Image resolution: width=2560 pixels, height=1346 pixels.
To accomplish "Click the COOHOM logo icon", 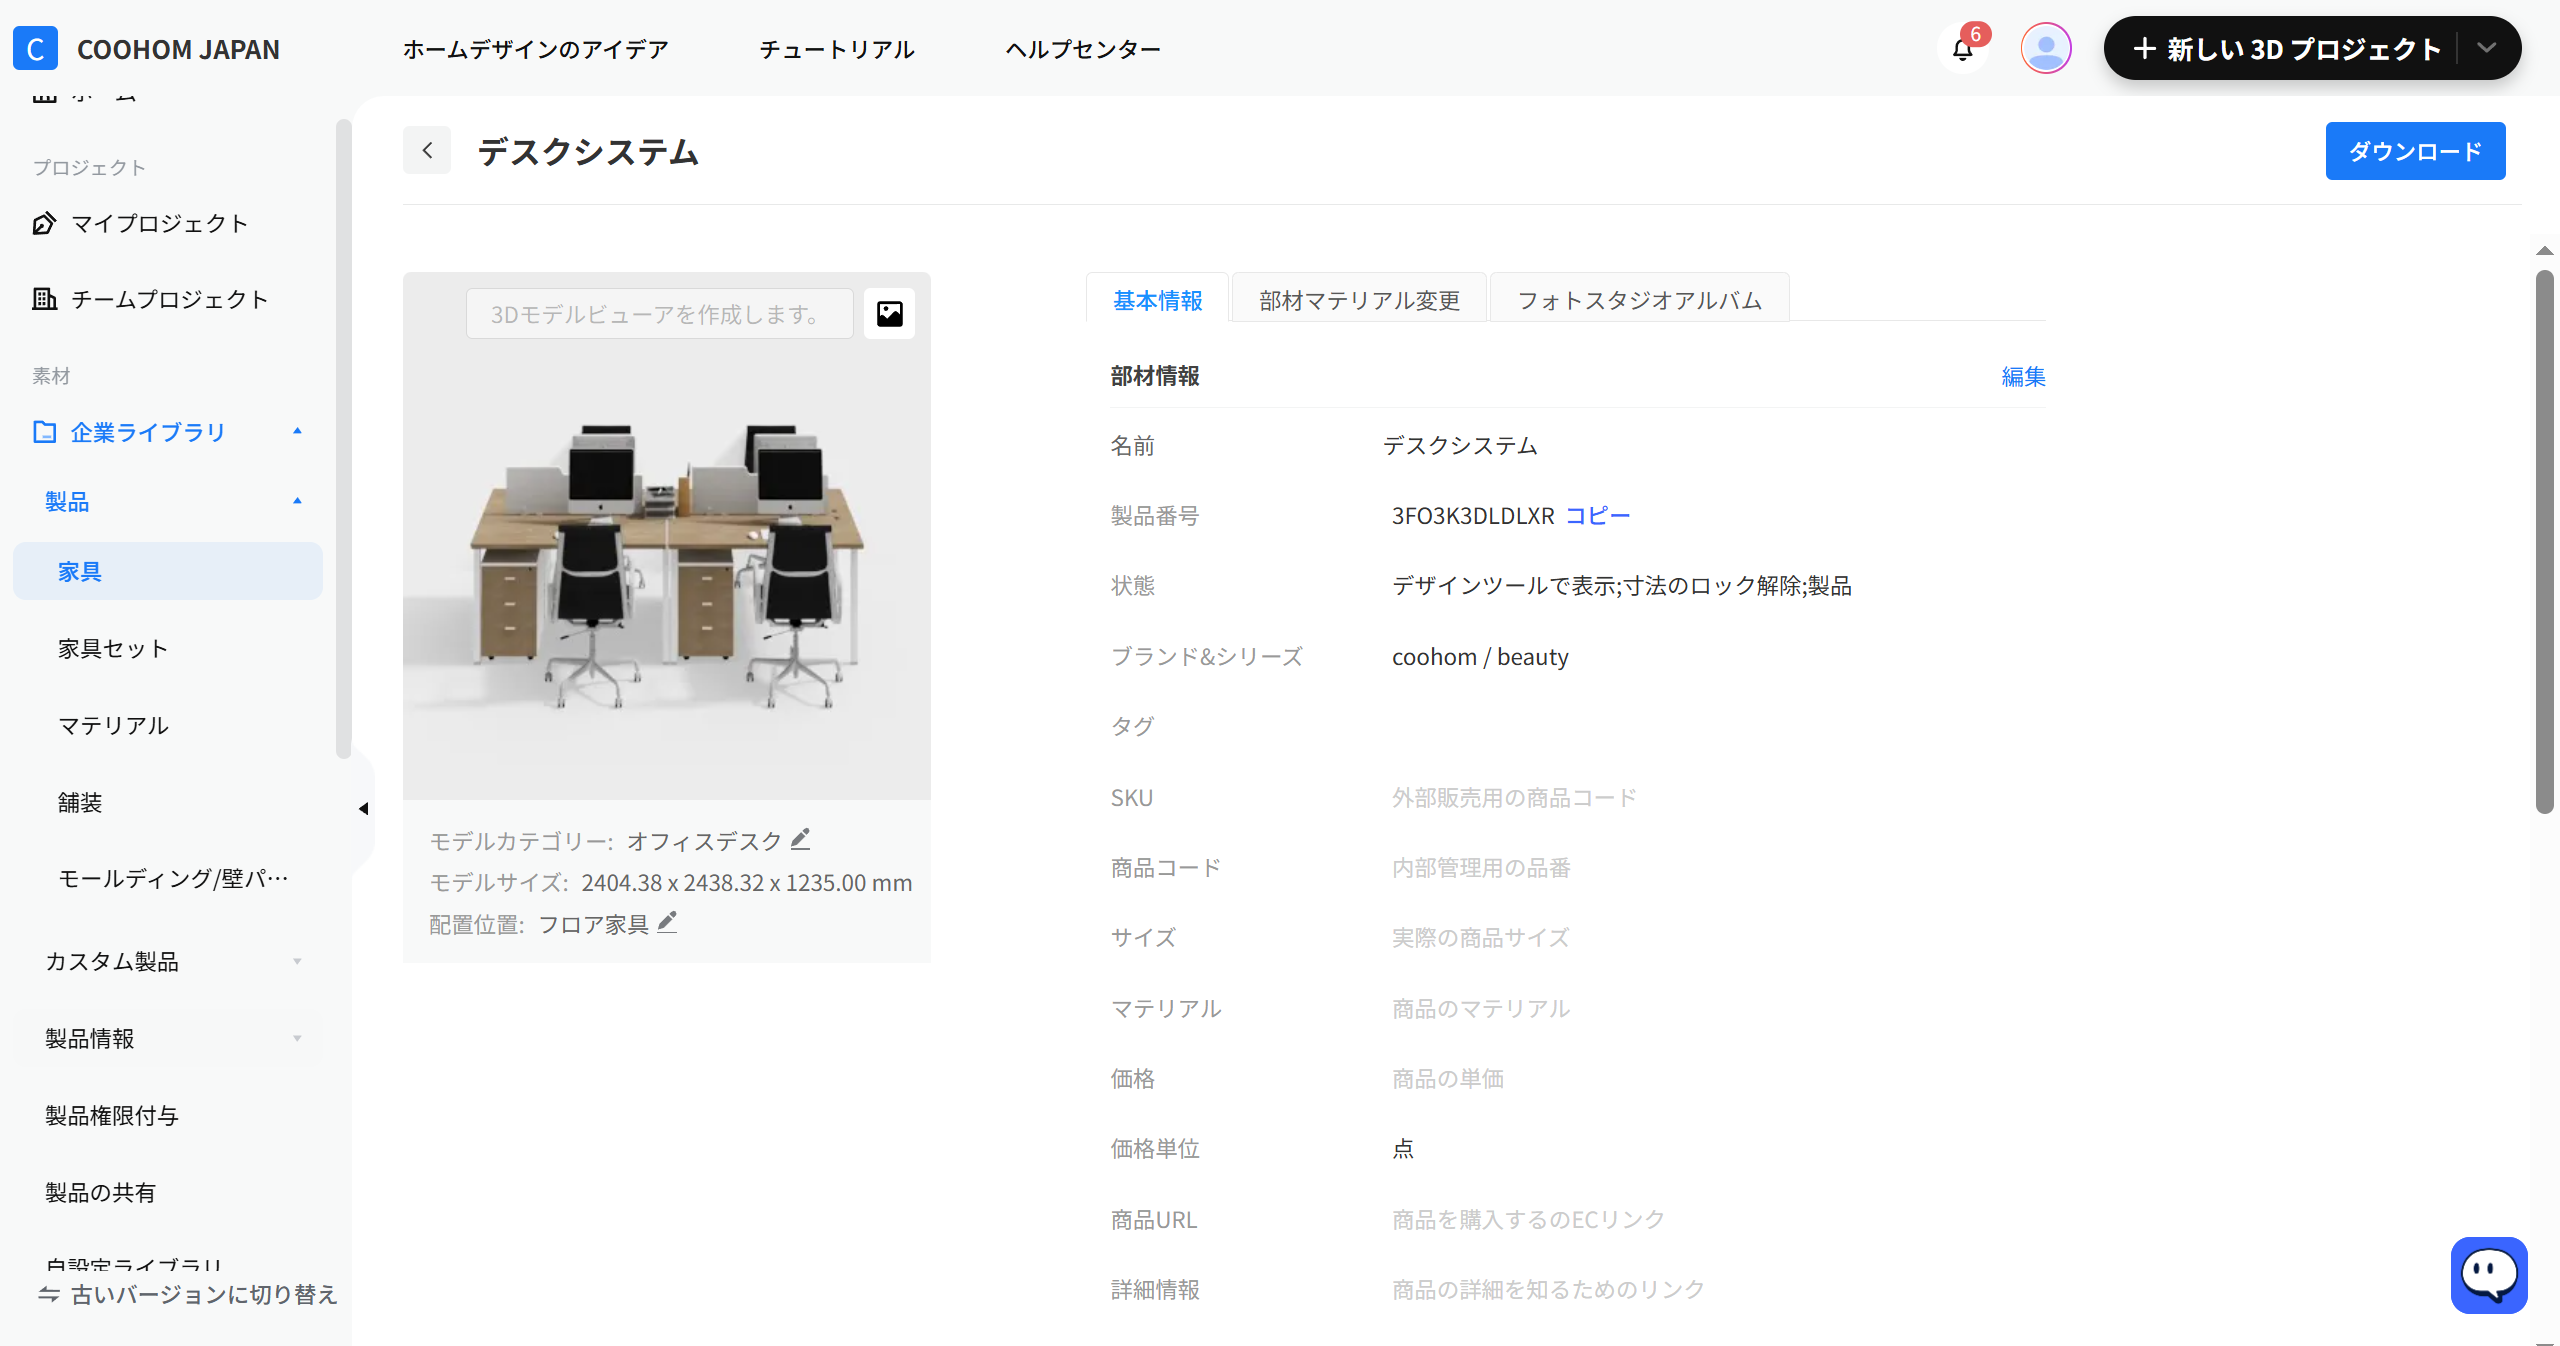I will [35, 49].
